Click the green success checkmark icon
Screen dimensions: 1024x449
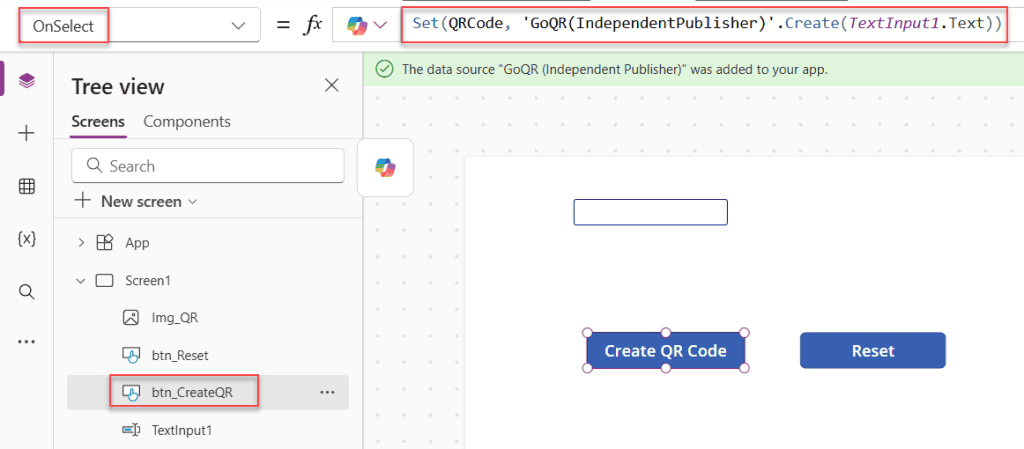(385, 69)
